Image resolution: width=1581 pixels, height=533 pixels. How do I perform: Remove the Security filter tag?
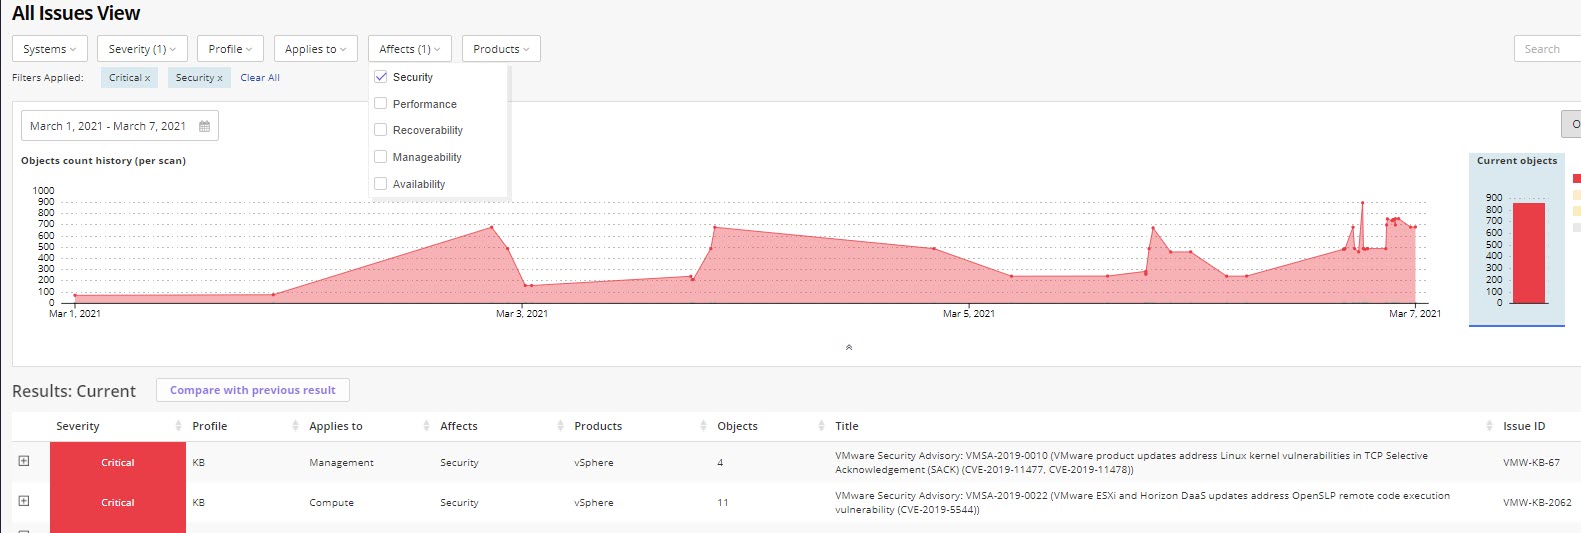pyautogui.click(x=220, y=78)
